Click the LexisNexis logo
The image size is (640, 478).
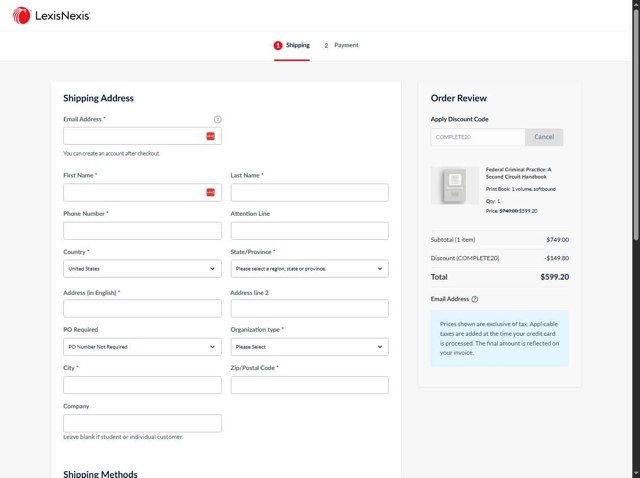[x=51, y=16]
